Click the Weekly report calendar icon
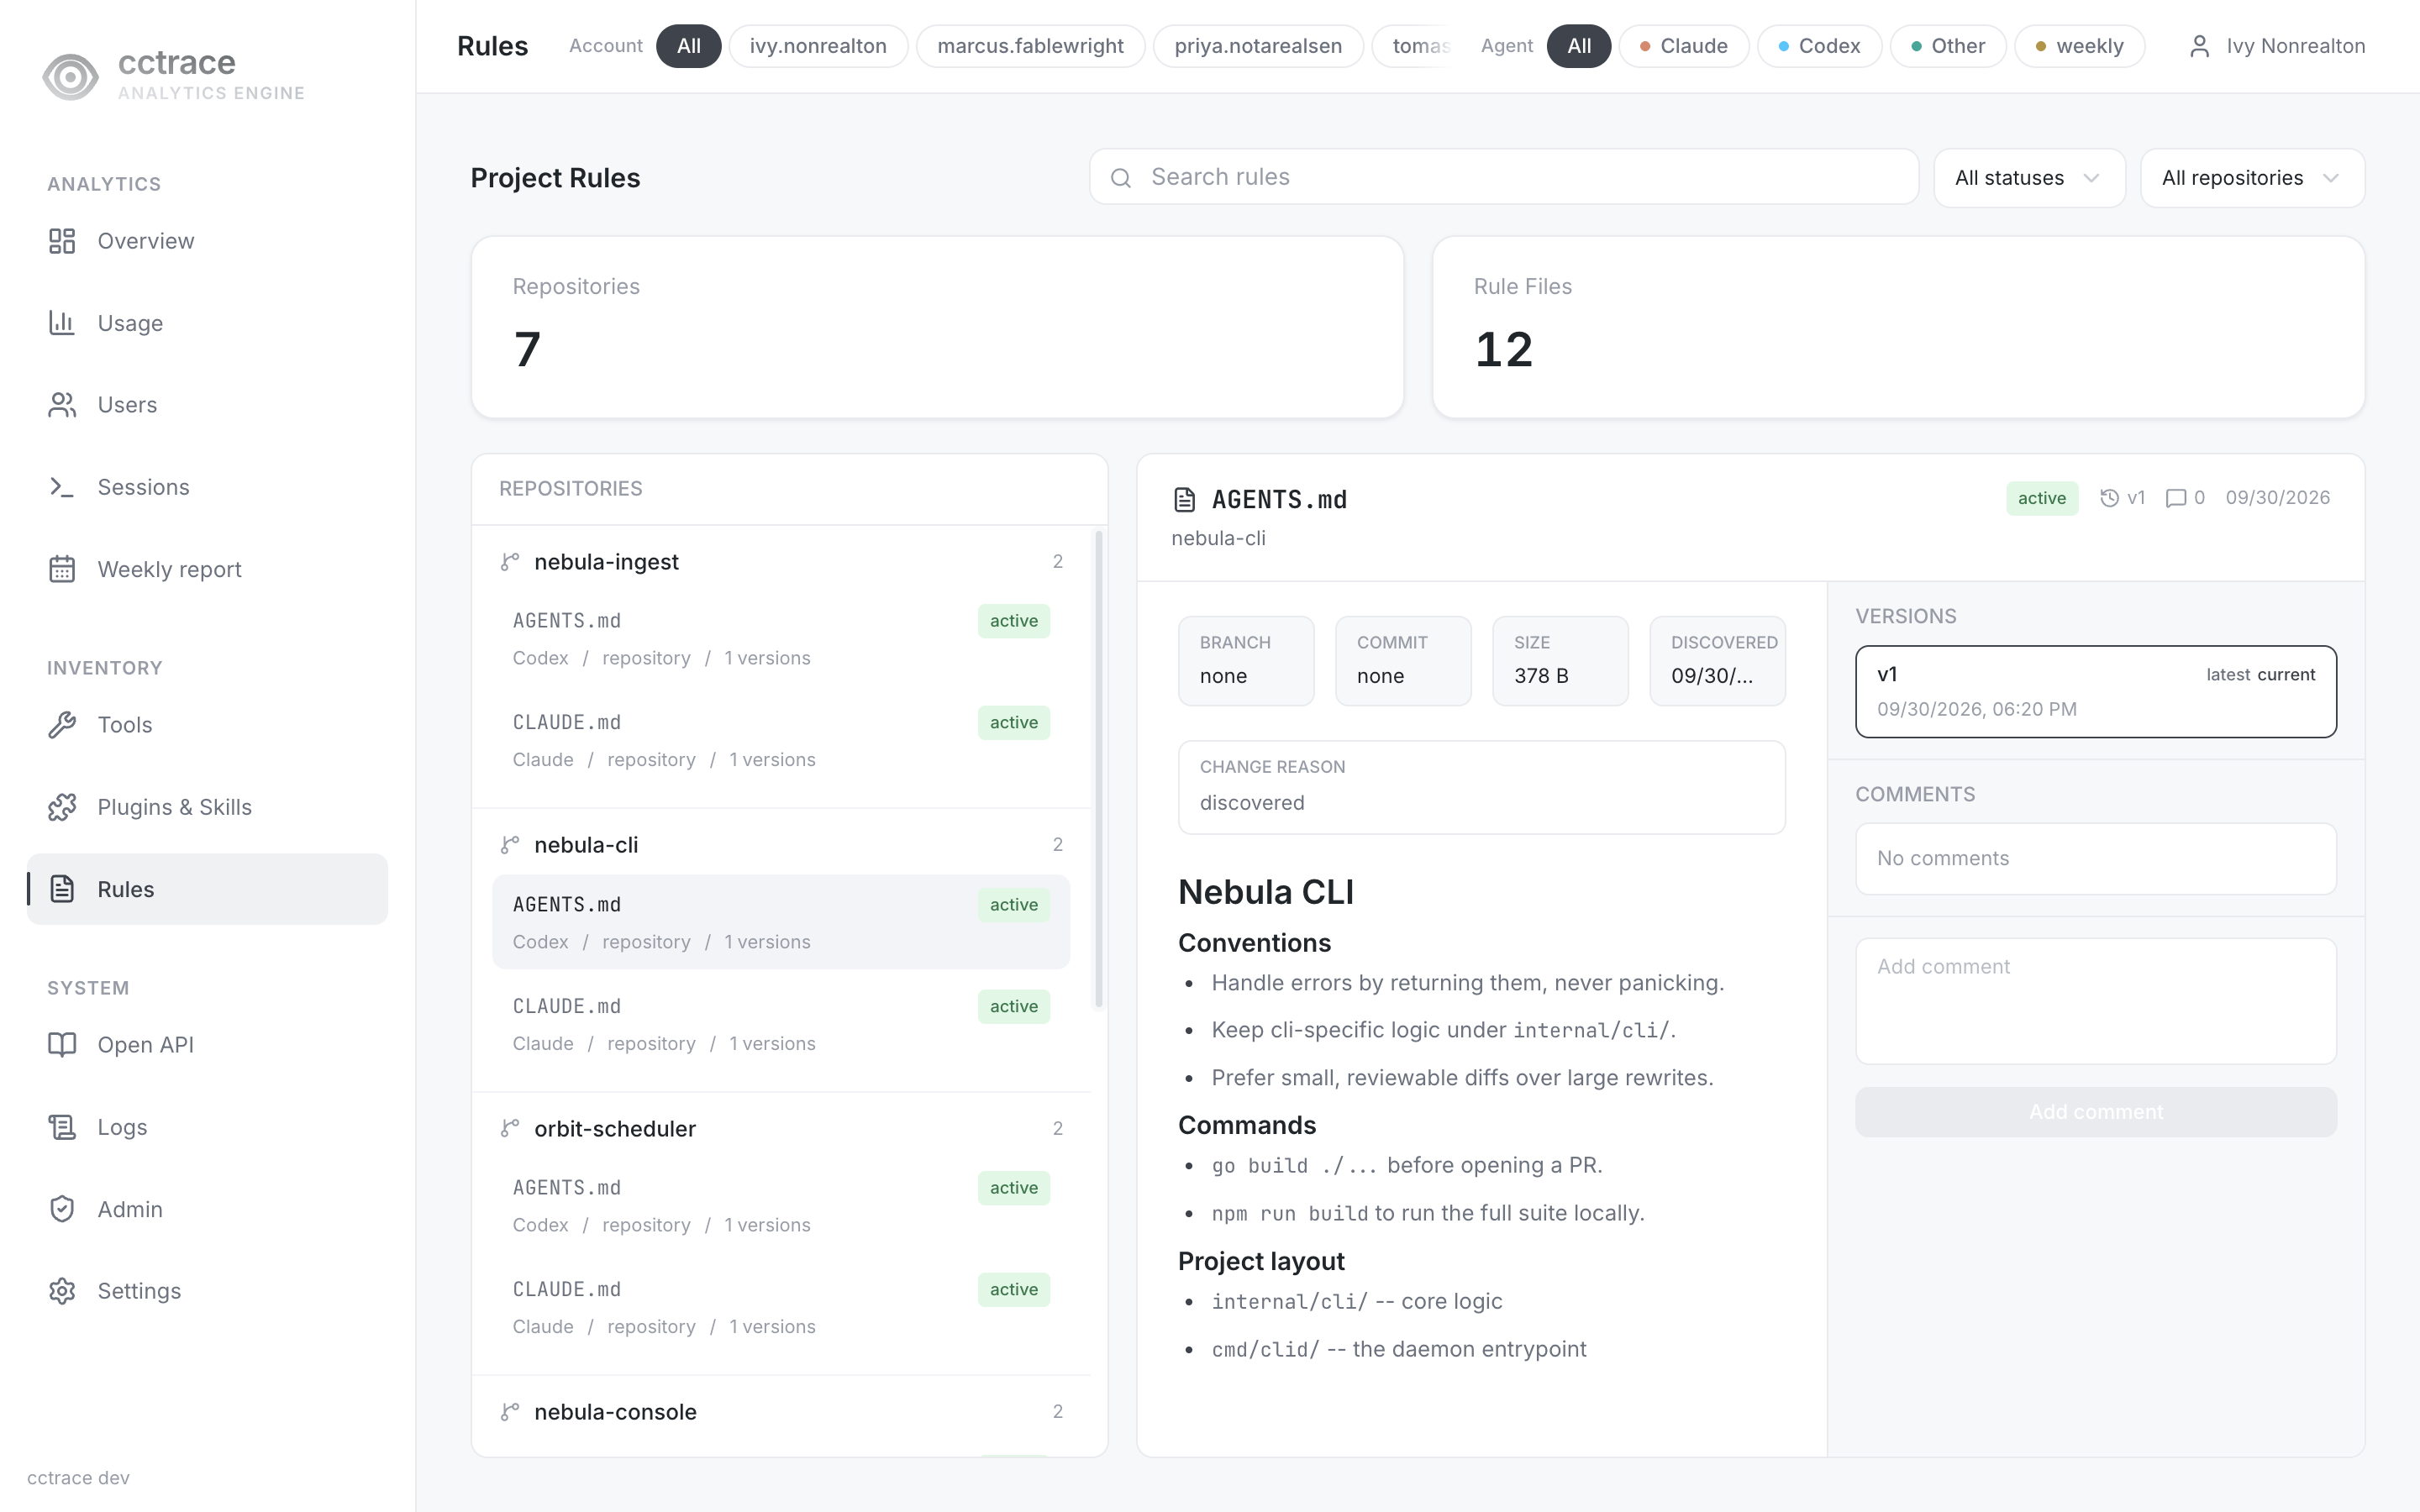Screen dimensions: 2420x1512 point(62,569)
